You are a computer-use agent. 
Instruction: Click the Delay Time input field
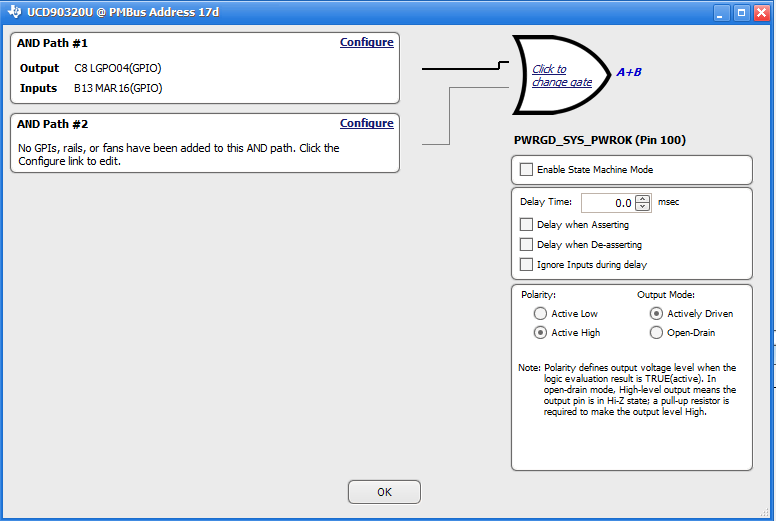click(x=608, y=203)
